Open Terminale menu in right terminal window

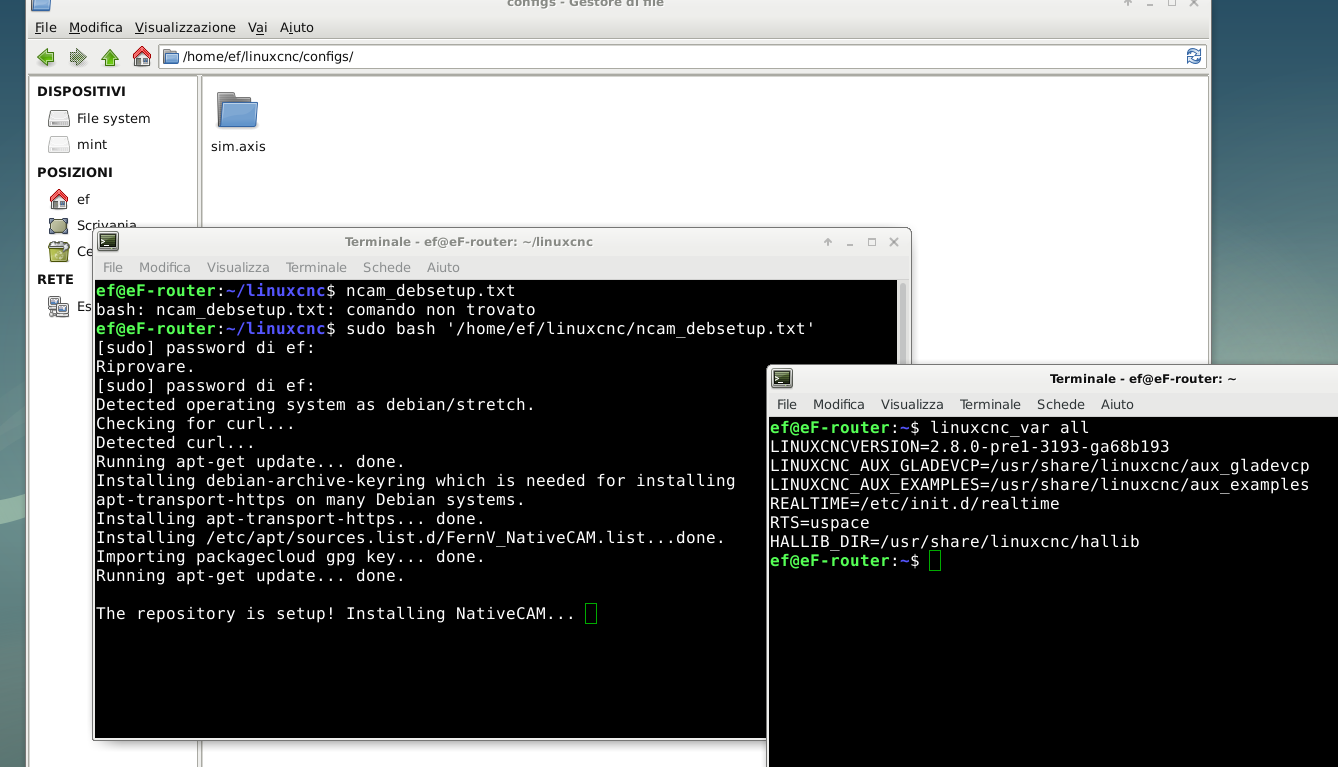[x=990, y=404]
